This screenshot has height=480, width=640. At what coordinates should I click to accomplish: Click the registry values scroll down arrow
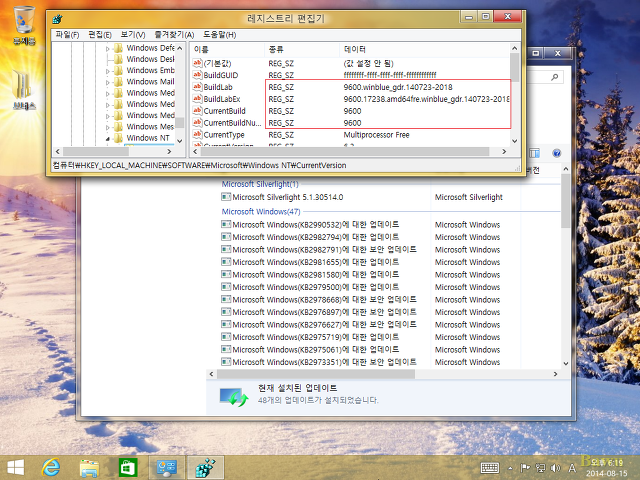point(514,141)
